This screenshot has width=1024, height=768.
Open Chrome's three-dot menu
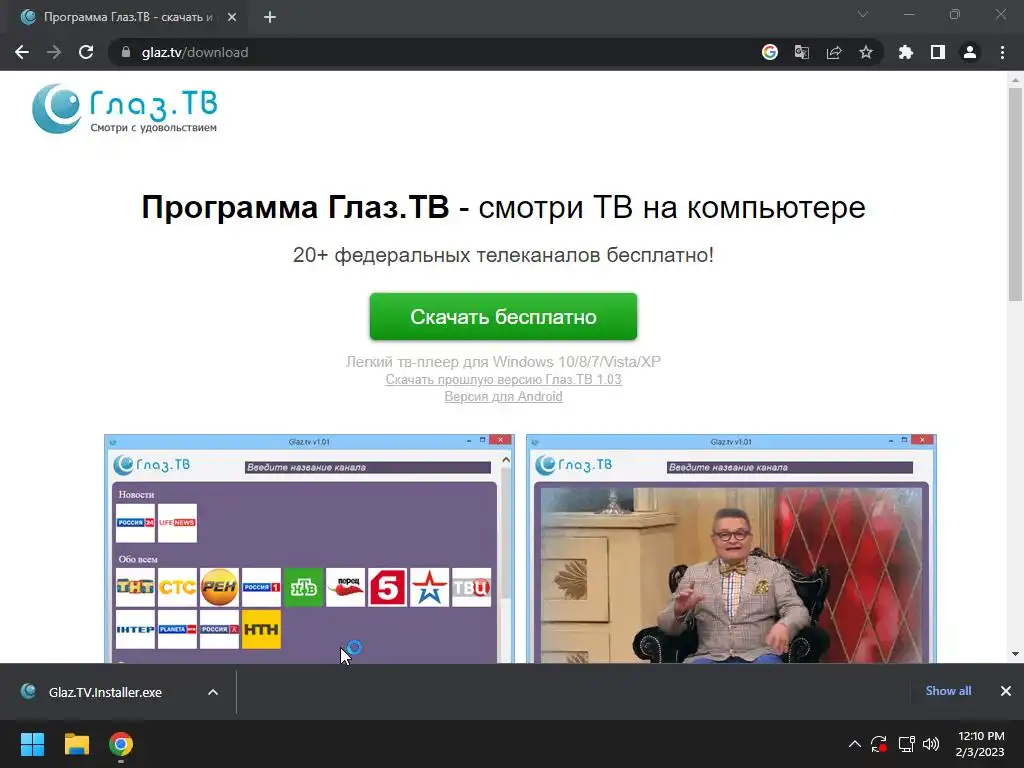[x=1002, y=52]
